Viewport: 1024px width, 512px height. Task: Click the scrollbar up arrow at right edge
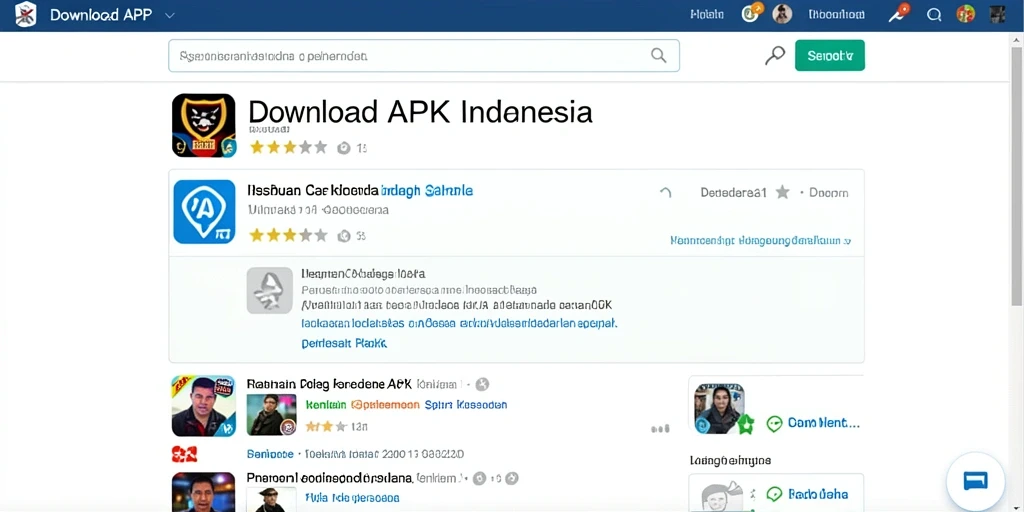coord(1017,39)
